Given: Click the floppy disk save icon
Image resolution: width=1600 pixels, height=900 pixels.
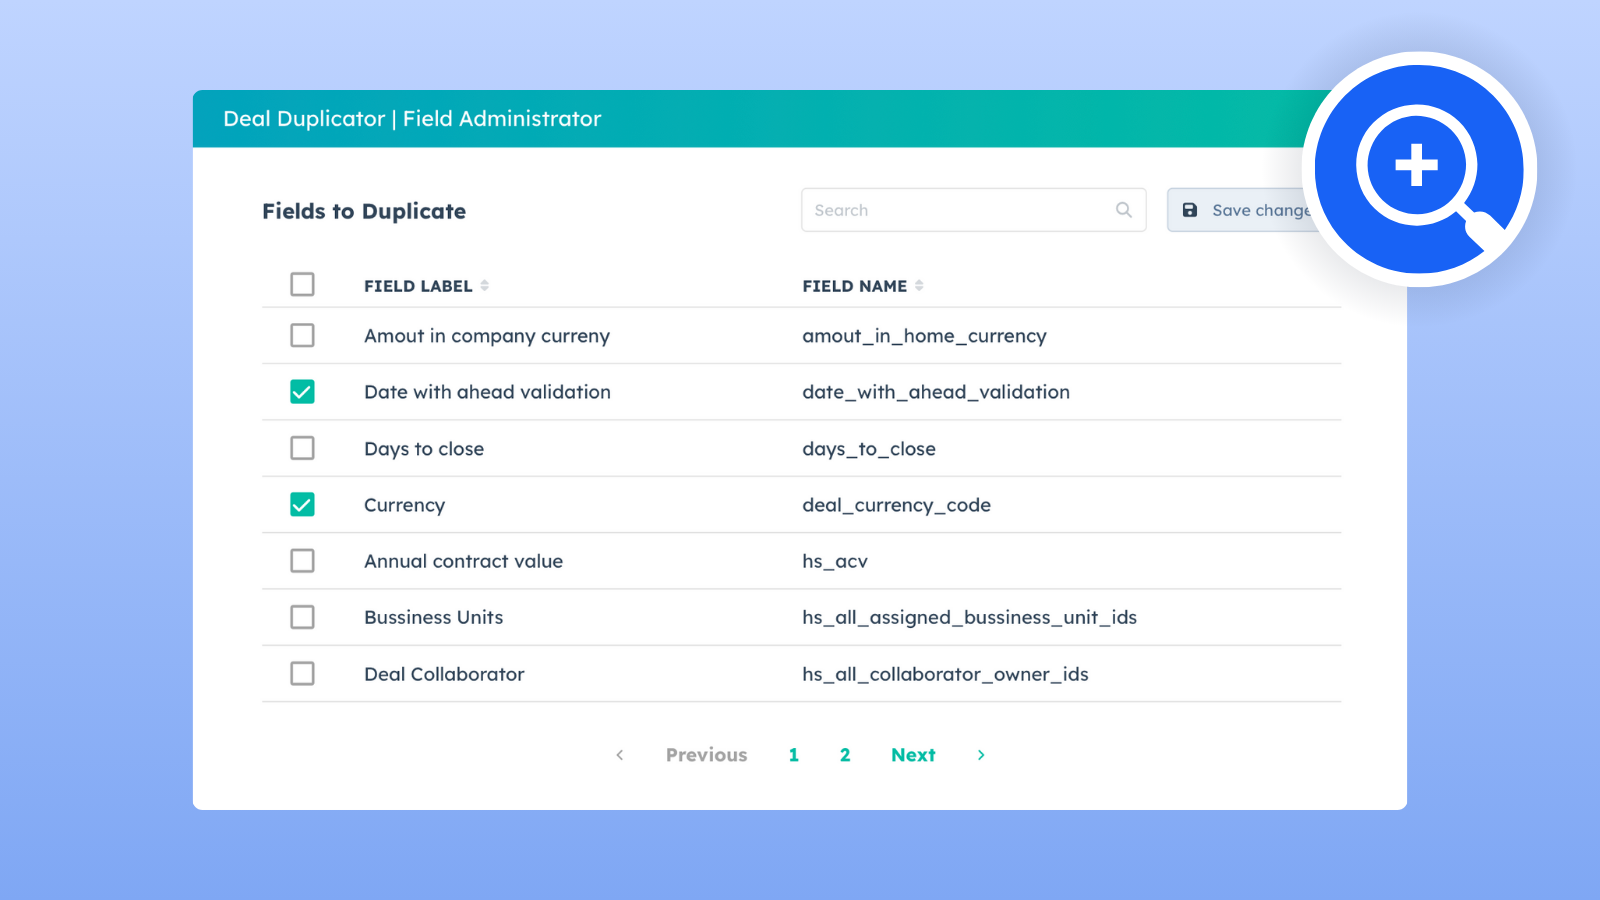Looking at the screenshot, I should (1190, 210).
